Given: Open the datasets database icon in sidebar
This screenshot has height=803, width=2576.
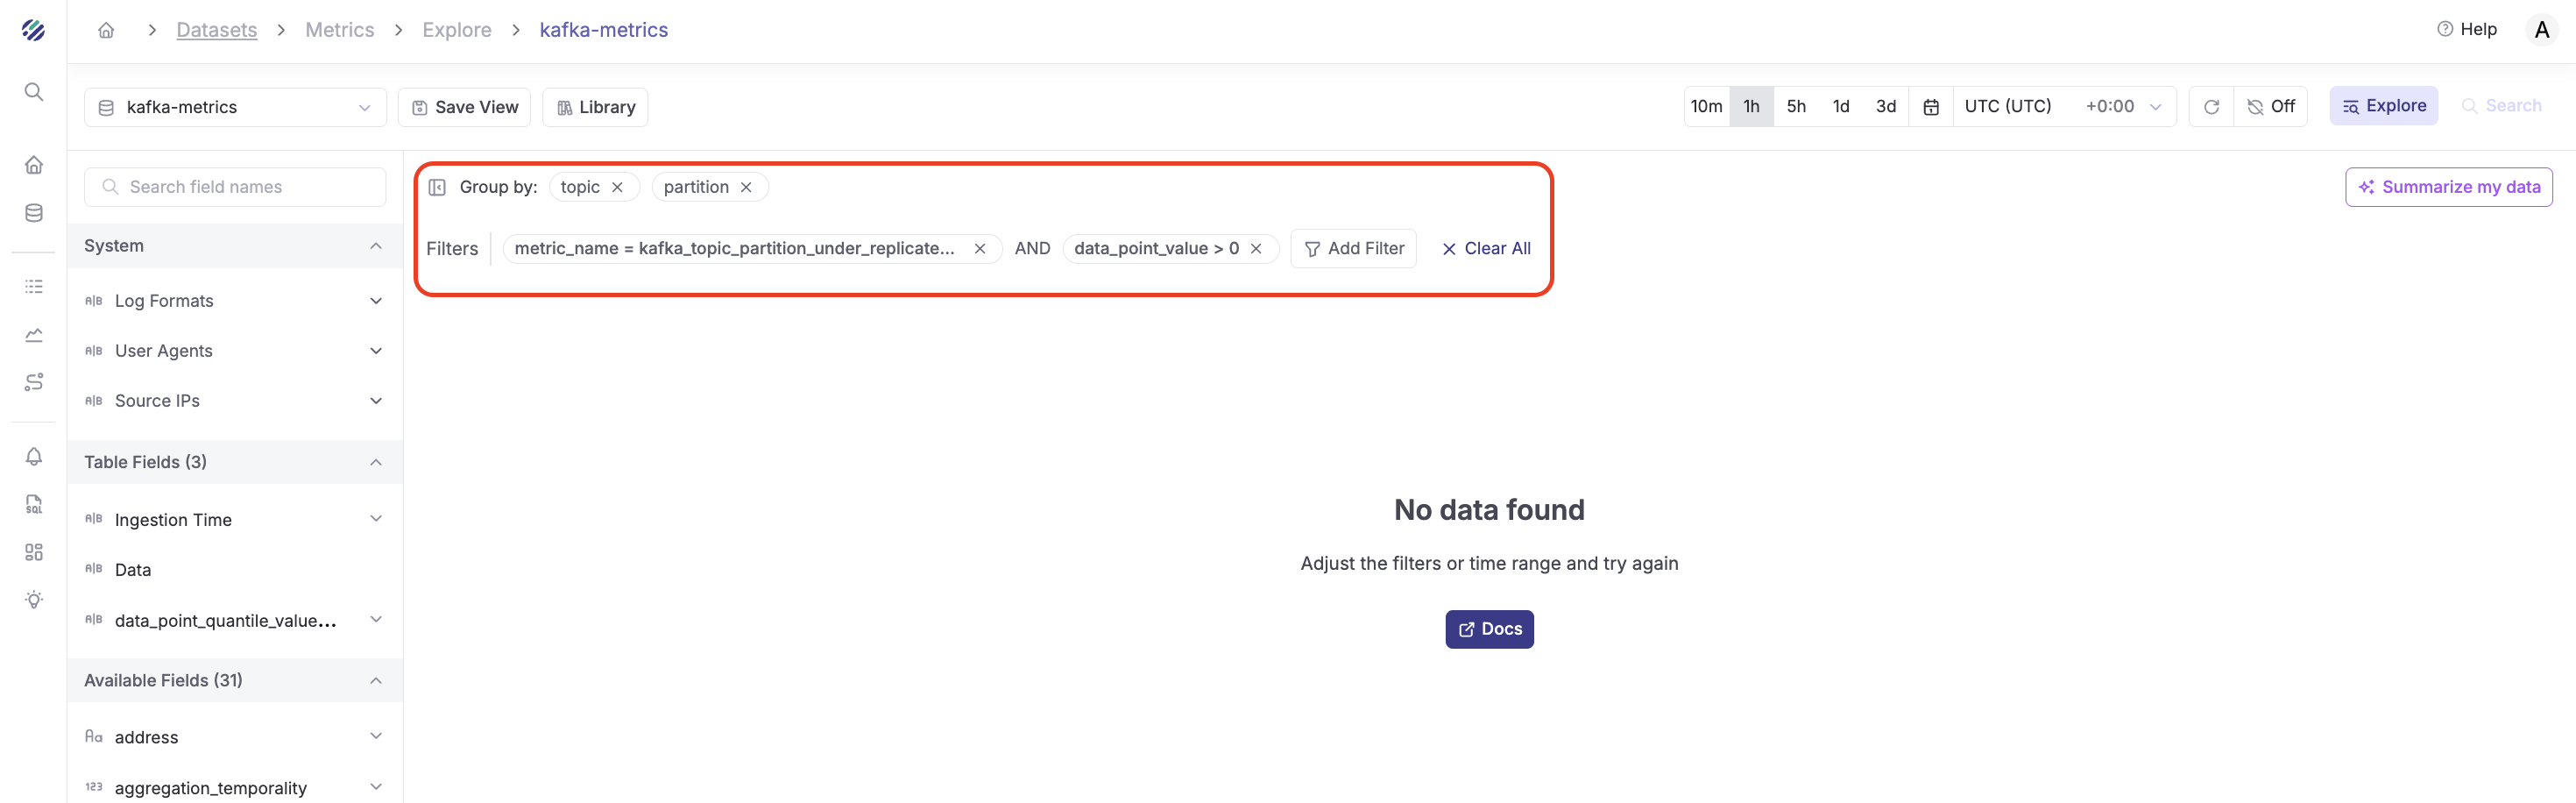Looking at the screenshot, I should [34, 213].
